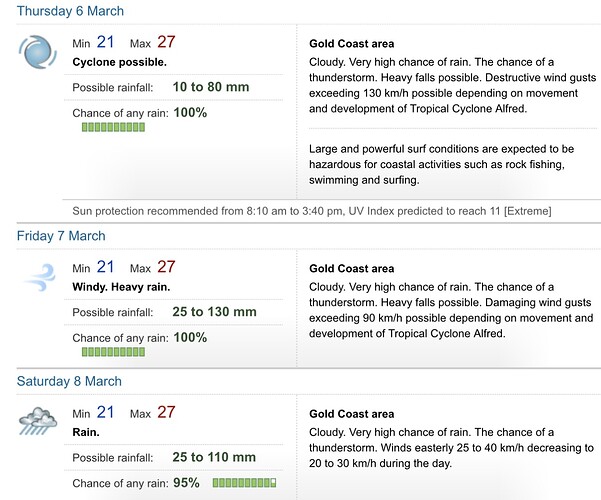The height and width of the screenshot is (500, 601).
Task: Click Friday's Gold Coast area heading
Action: pos(351,268)
